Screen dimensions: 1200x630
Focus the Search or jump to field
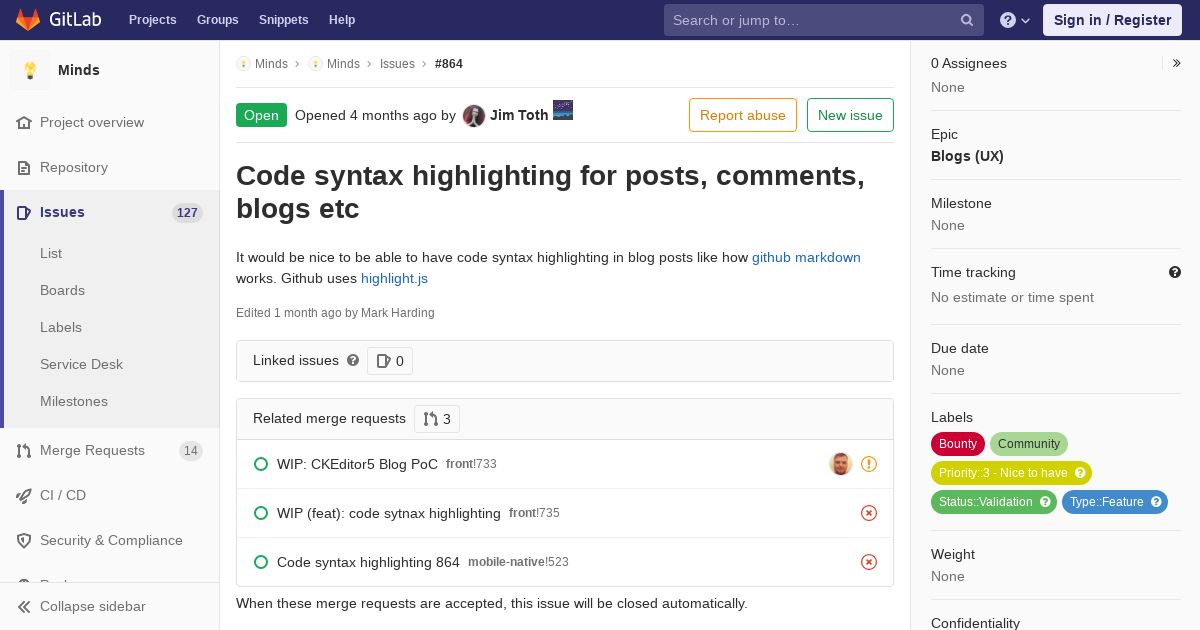(810, 20)
